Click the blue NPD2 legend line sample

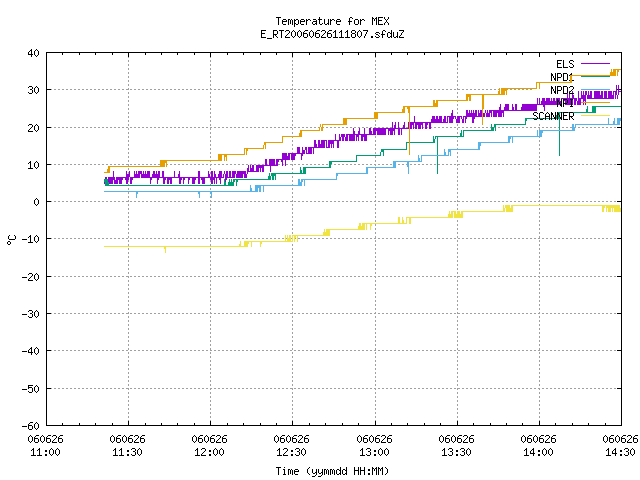[x=595, y=90]
